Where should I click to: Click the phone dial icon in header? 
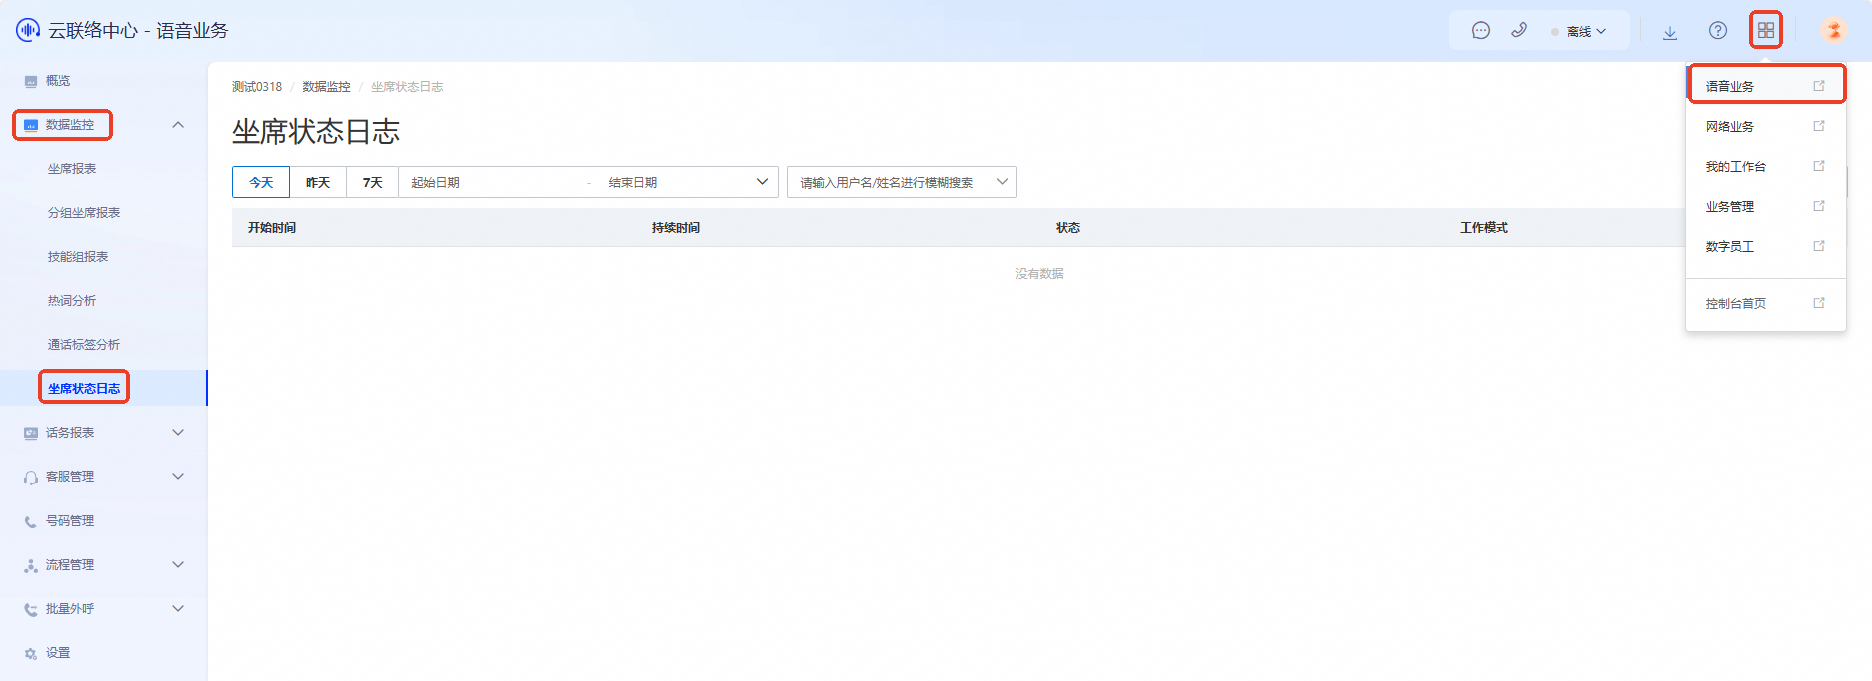(1519, 30)
